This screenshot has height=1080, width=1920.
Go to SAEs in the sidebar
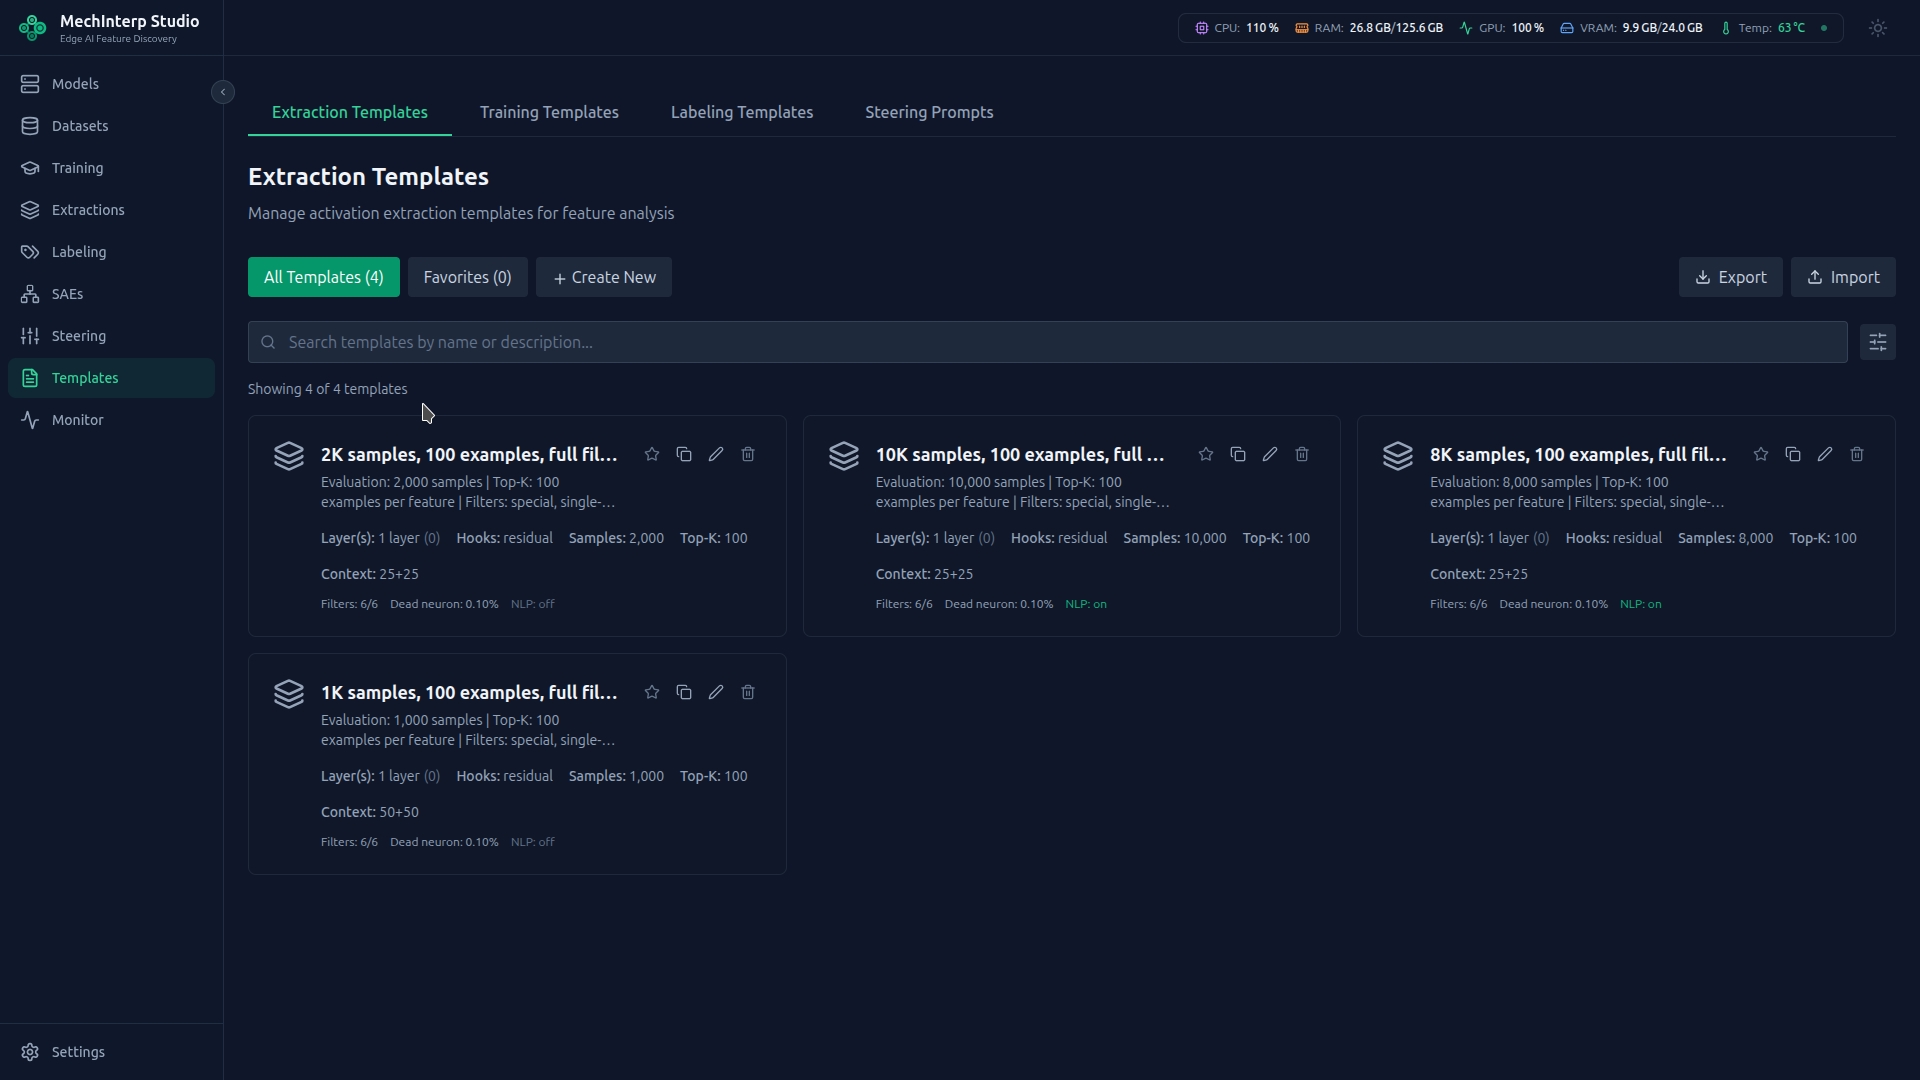click(111, 294)
